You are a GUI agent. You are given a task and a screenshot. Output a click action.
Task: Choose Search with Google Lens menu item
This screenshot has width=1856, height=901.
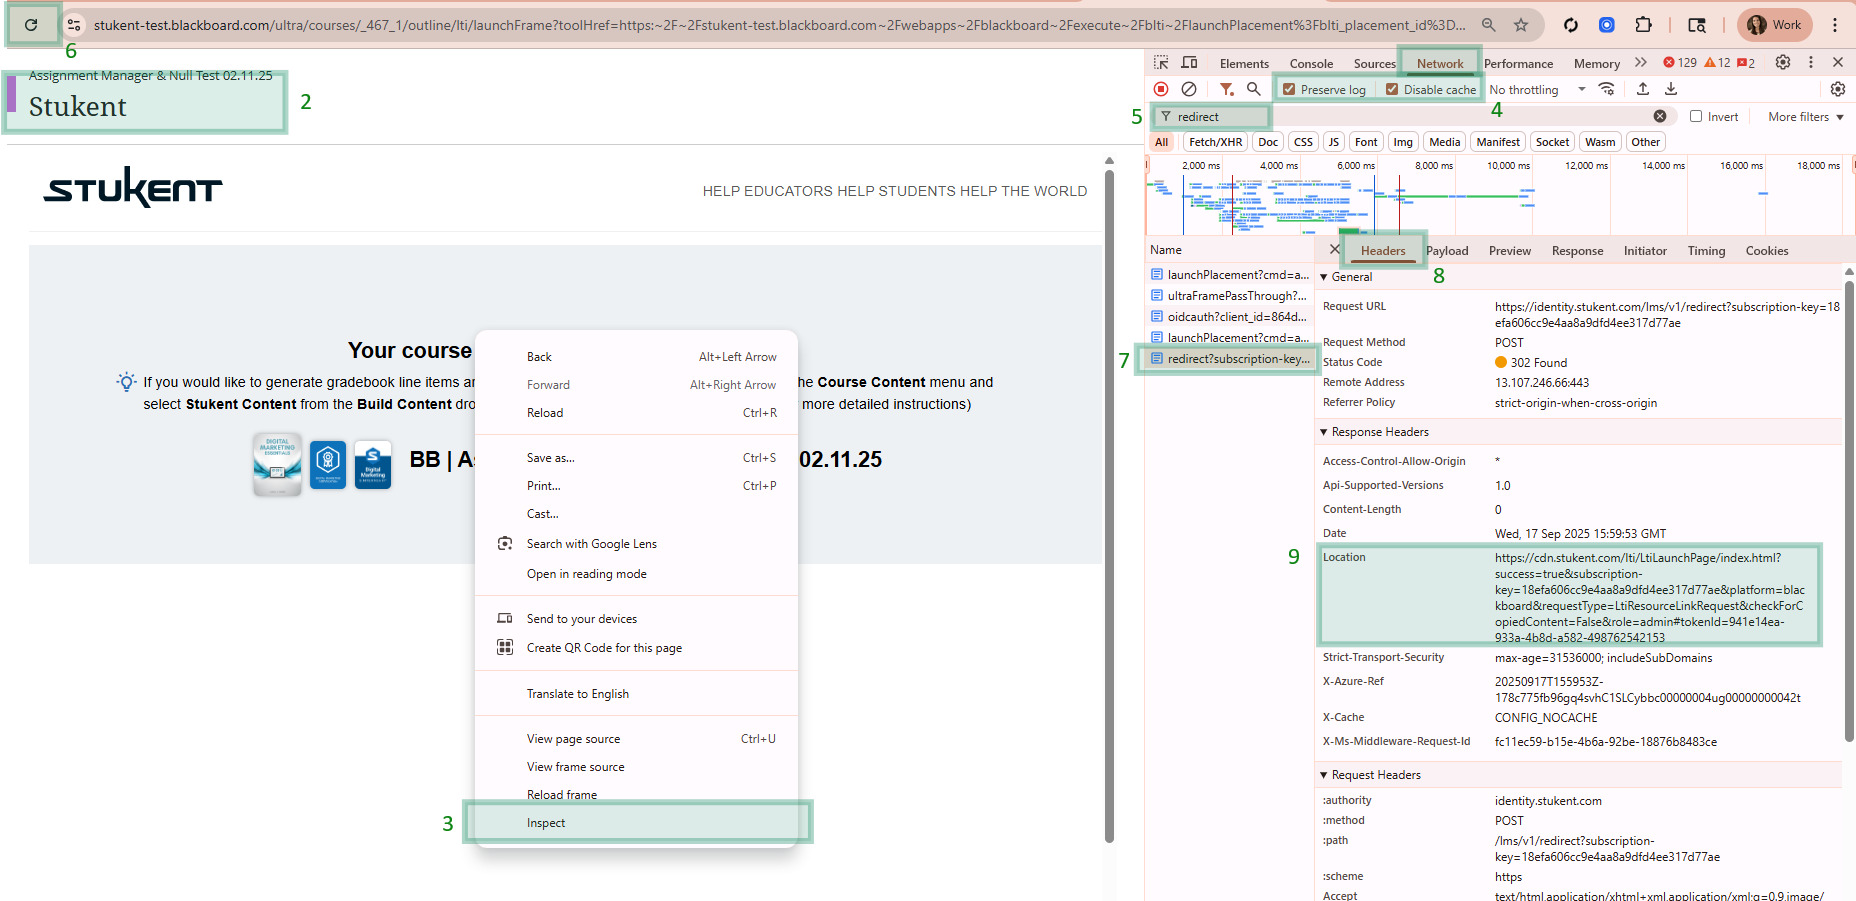pyautogui.click(x=636, y=544)
